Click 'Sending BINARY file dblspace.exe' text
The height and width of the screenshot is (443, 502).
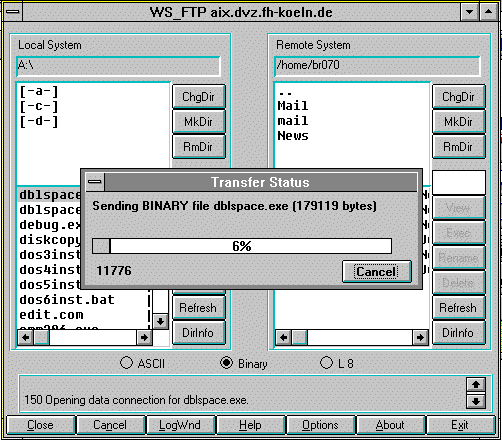[x=234, y=206]
